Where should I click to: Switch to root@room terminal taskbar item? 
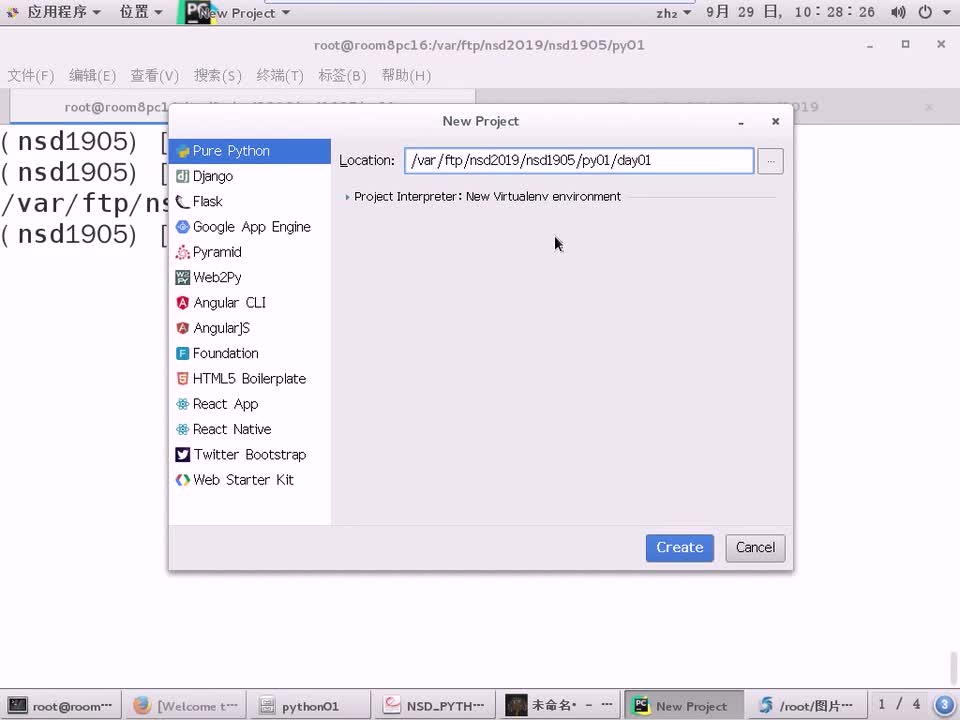pyautogui.click(x=61, y=706)
